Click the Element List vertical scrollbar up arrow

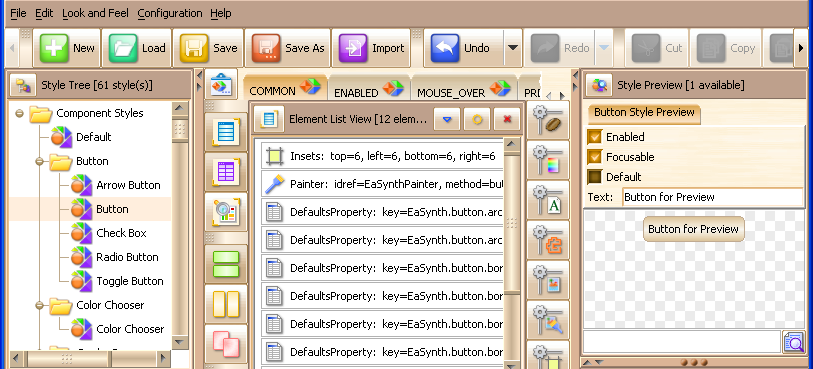point(512,145)
